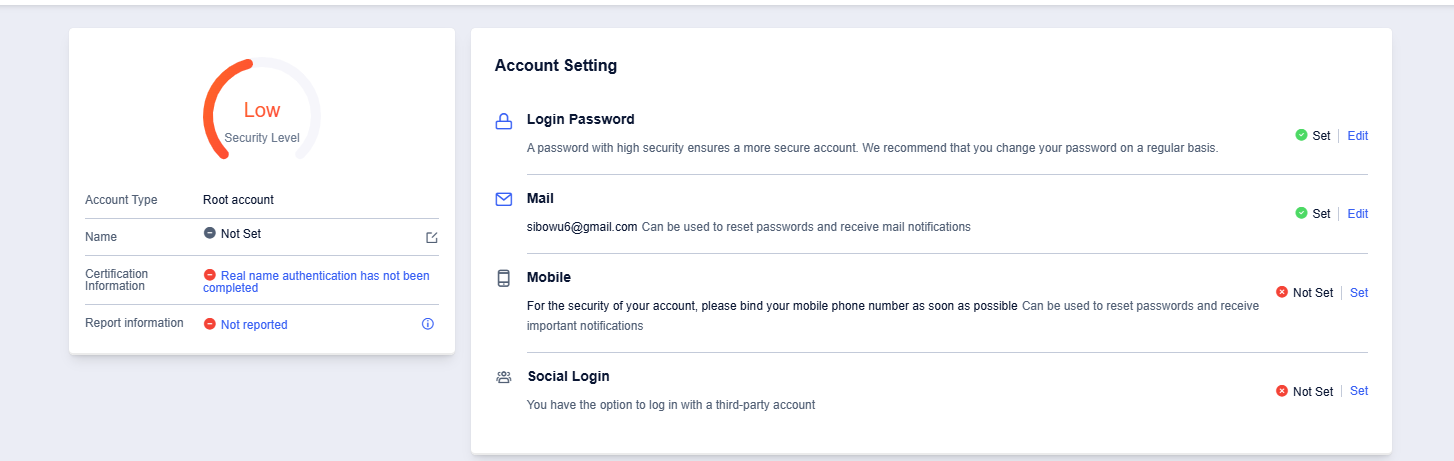Set up Social Login
The width and height of the screenshot is (1454, 461).
tap(1359, 391)
